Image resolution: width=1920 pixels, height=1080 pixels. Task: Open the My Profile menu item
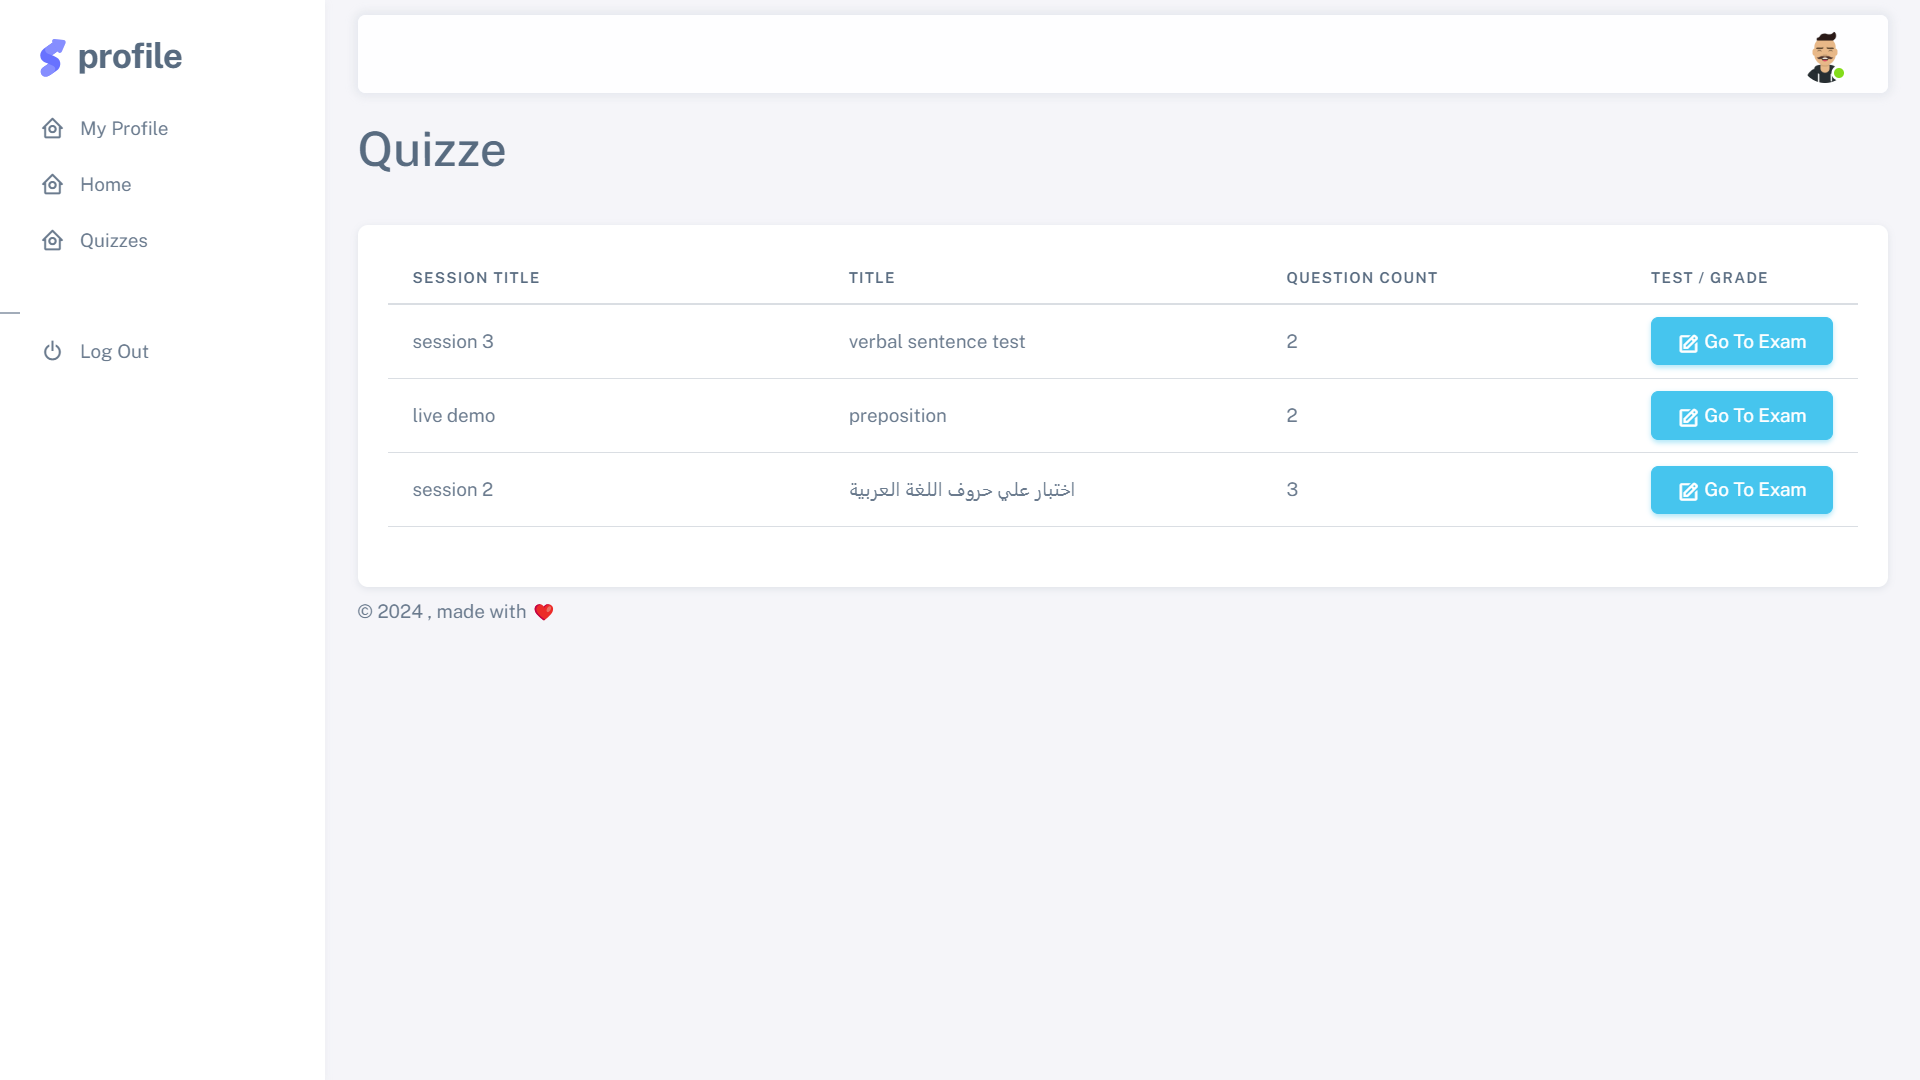pos(124,129)
